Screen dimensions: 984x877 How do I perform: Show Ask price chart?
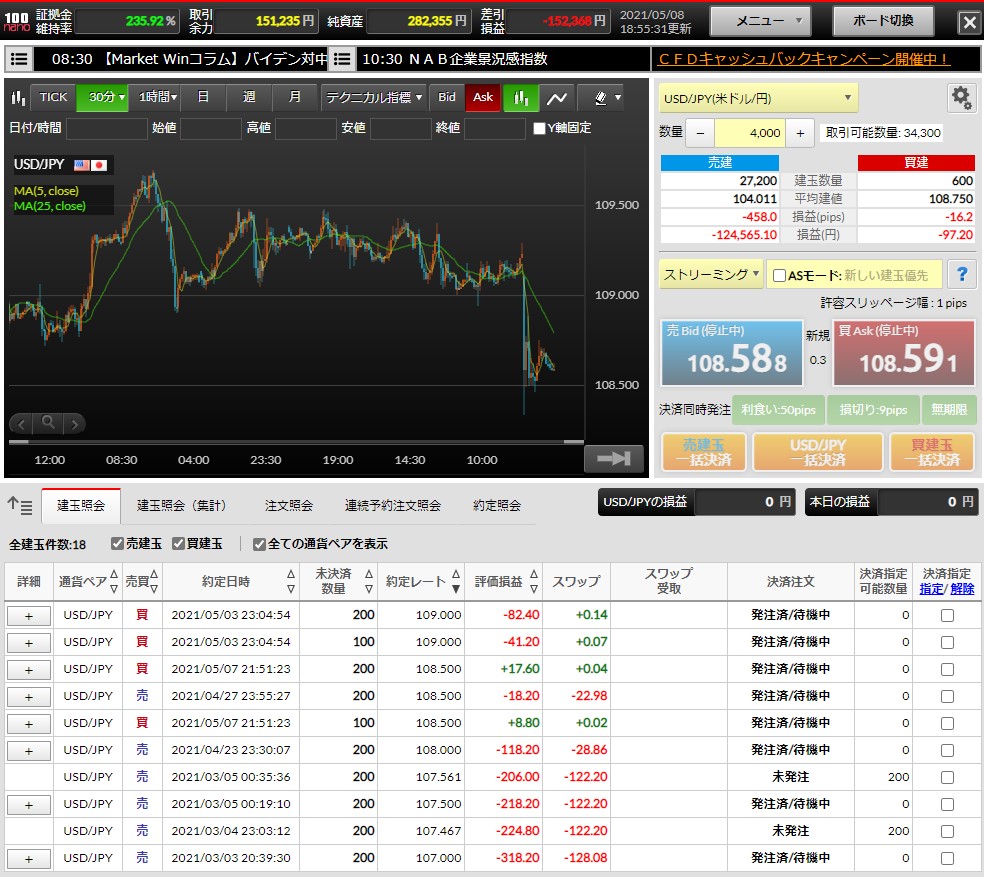(483, 97)
